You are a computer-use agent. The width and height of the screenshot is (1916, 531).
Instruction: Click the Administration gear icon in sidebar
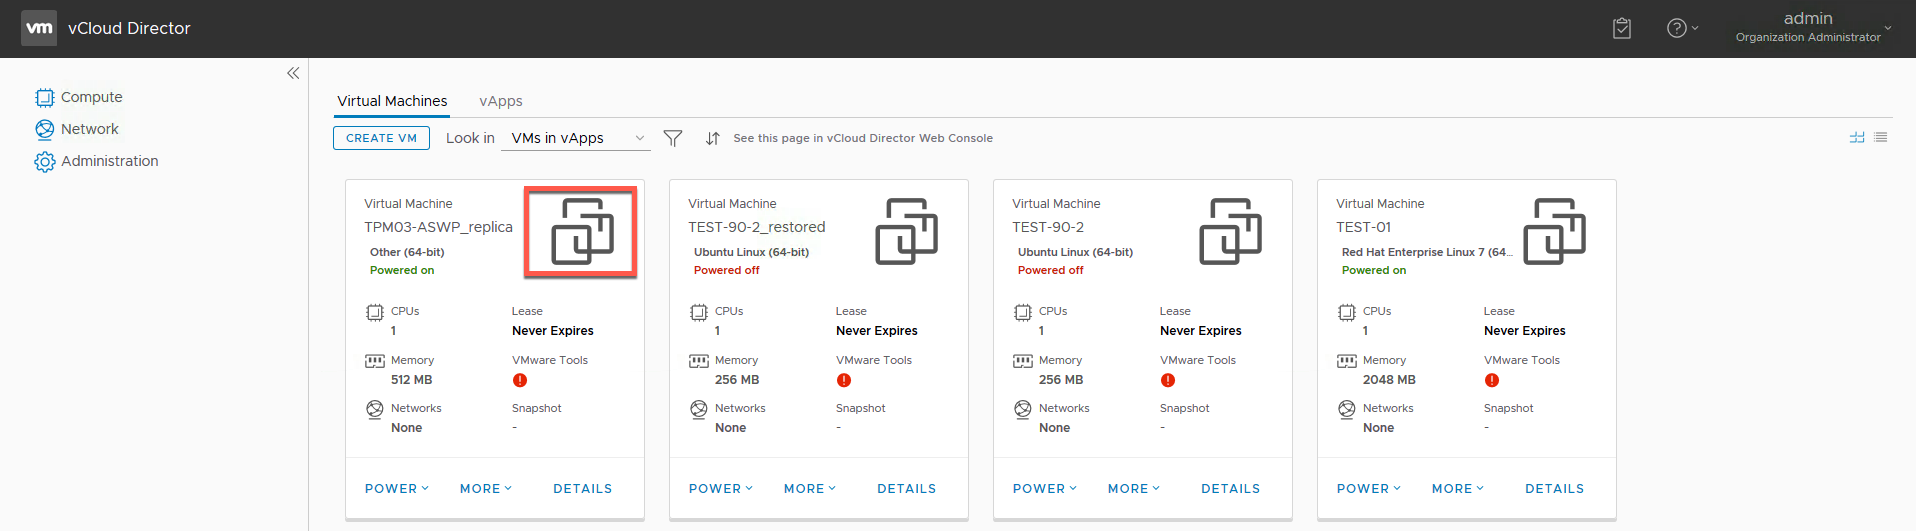(x=45, y=161)
